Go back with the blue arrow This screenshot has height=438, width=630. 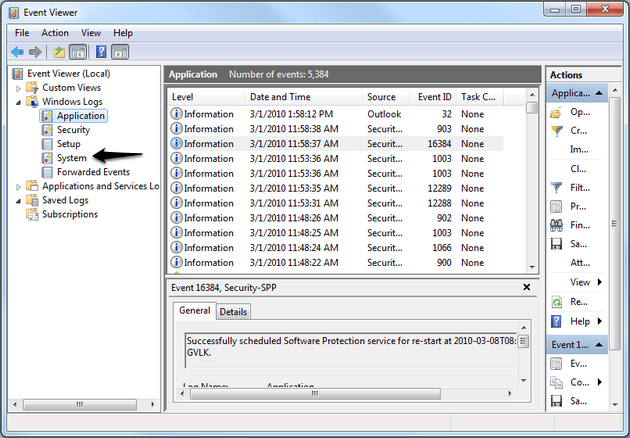click(17, 52)
